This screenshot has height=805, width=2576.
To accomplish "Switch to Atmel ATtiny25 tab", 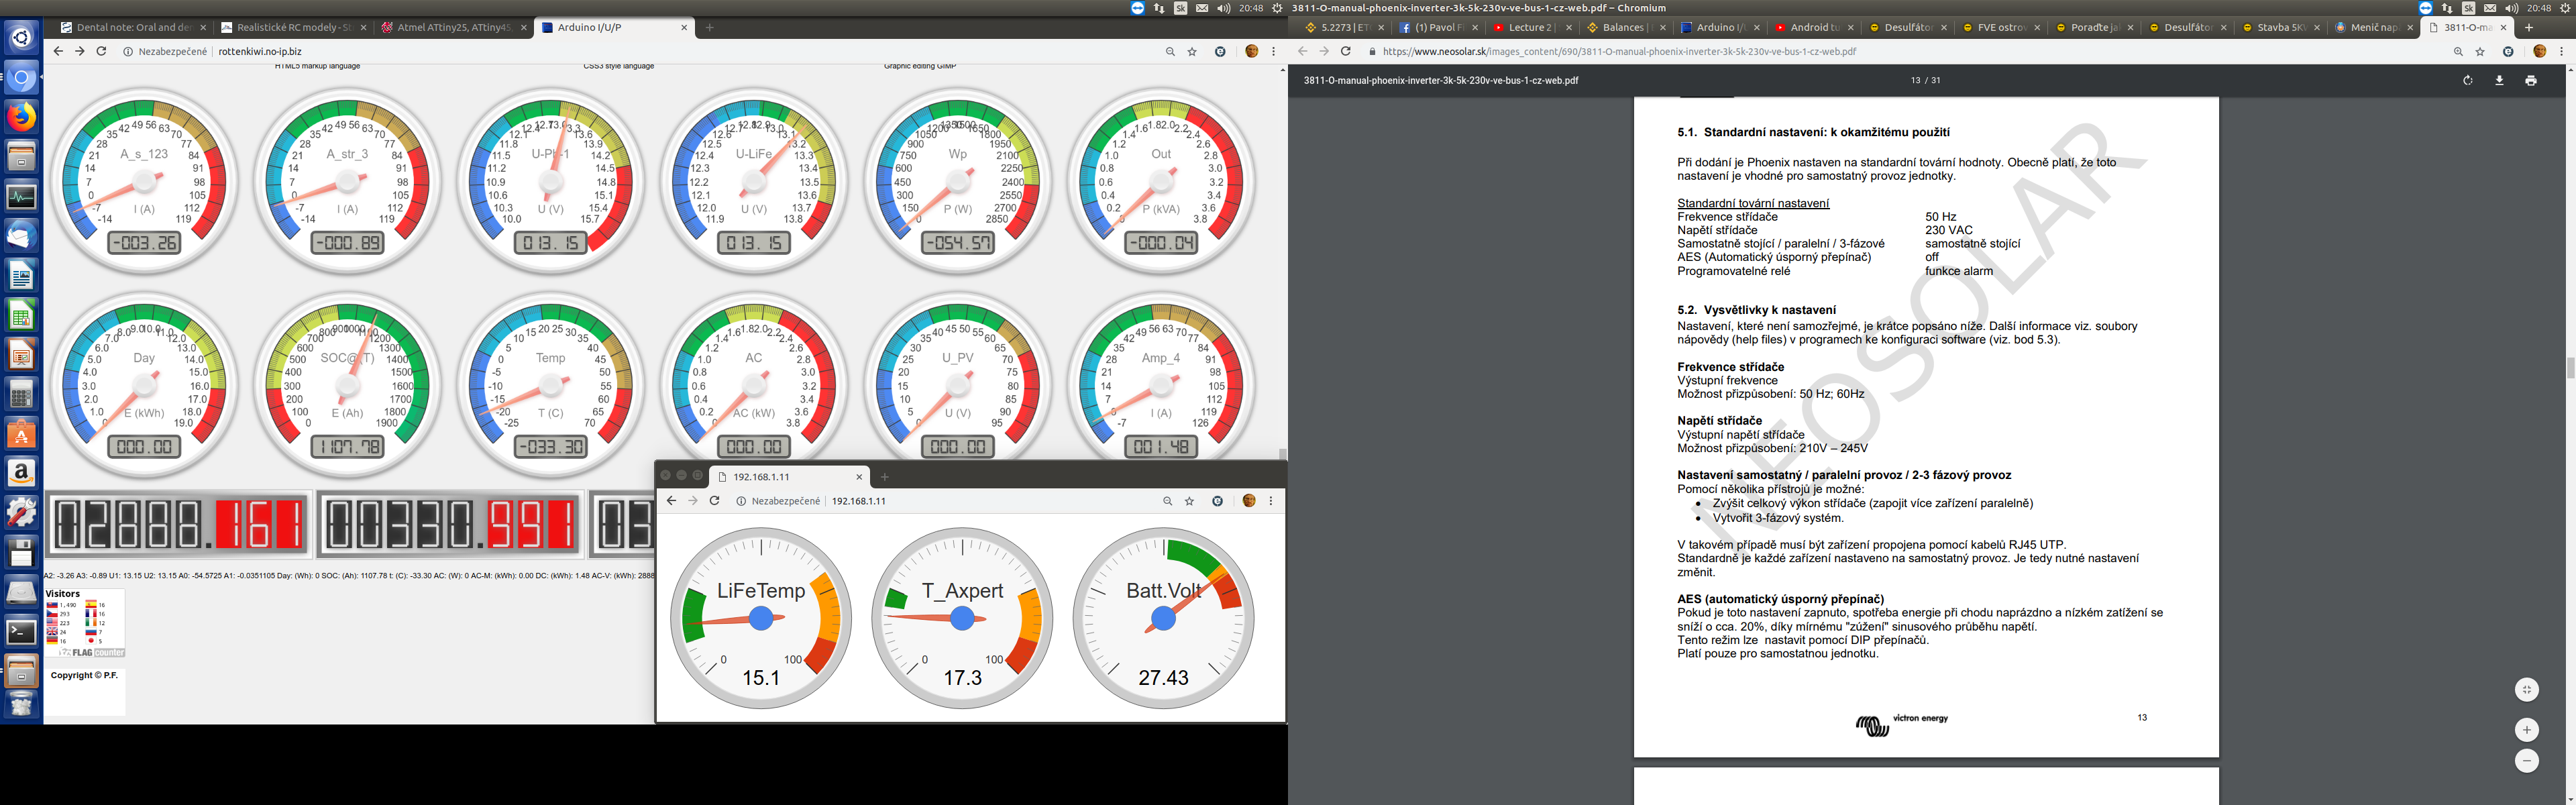I will click(453, 28).
